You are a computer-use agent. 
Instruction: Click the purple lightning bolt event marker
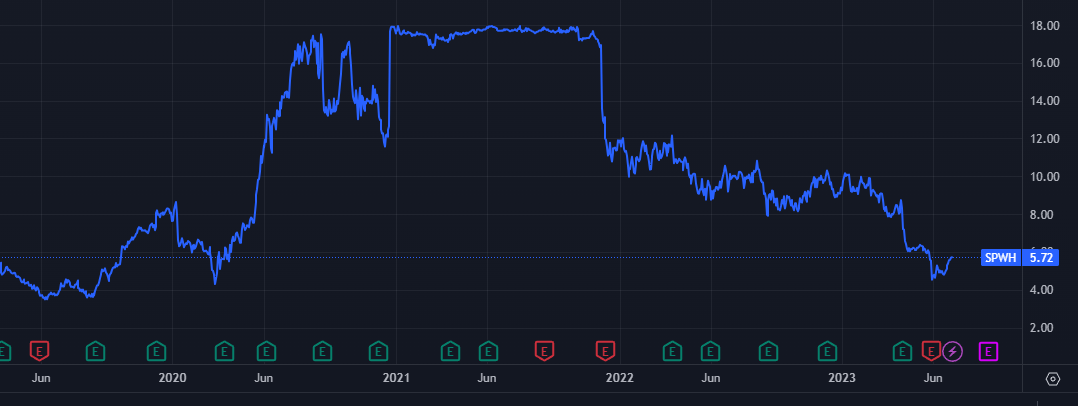click(952, 352)
